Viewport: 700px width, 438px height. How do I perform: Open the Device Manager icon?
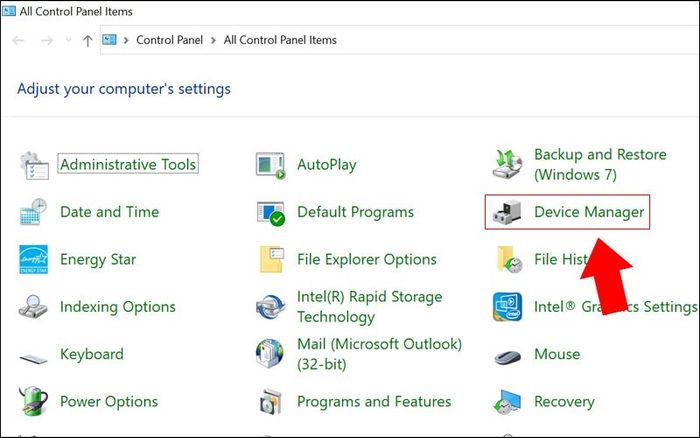pos(507,212)
